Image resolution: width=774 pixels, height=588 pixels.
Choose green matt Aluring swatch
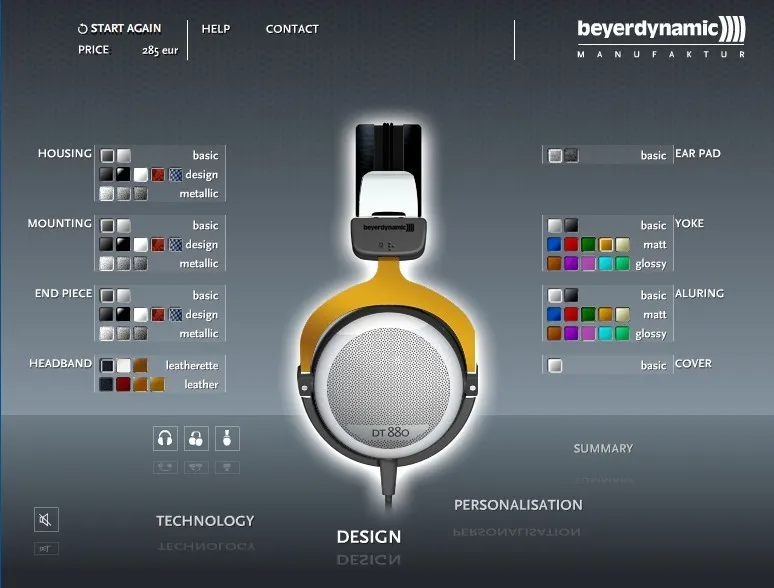pos(588,315)
